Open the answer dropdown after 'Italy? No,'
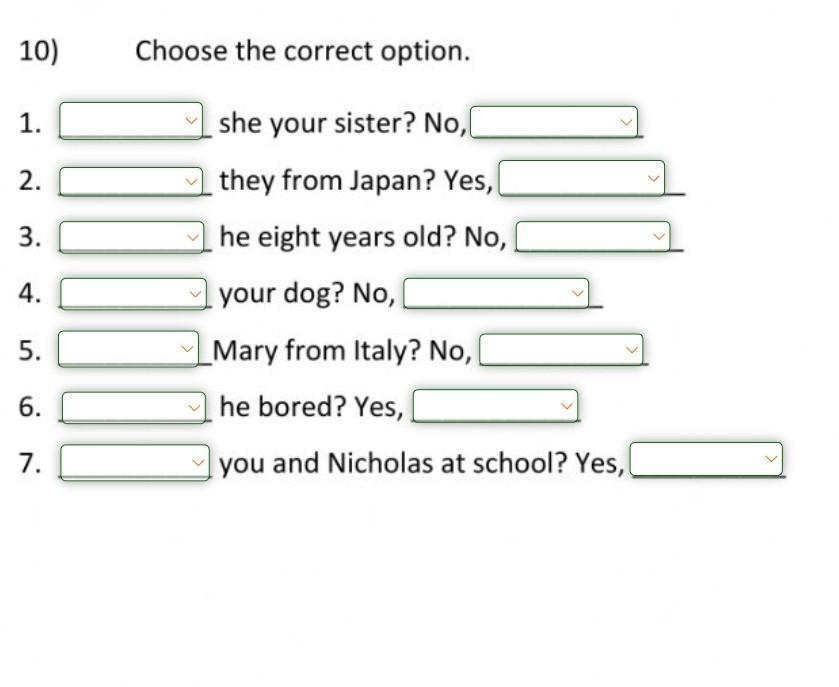This screenshot has height=687, width=839. [x=561, y=349]
